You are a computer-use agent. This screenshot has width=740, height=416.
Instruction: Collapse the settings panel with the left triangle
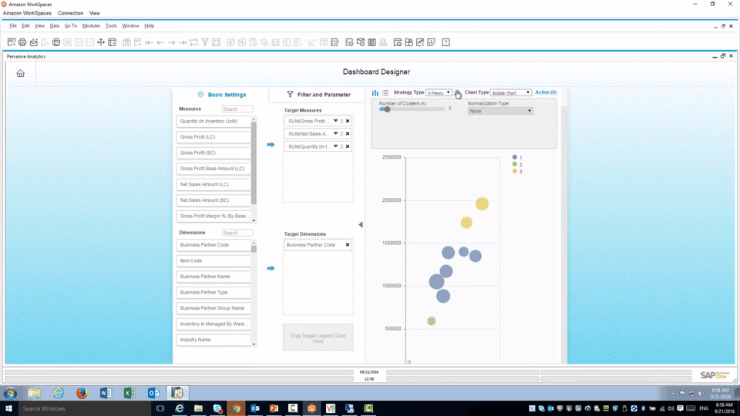[360, 225]
